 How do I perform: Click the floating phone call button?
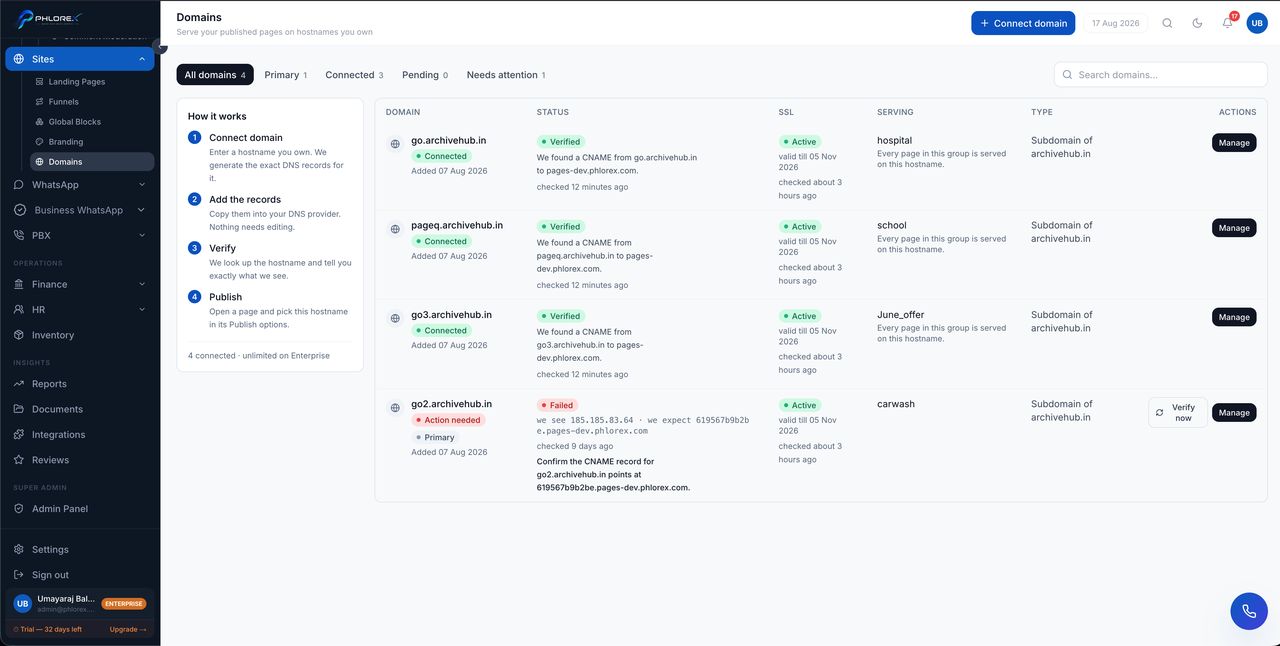pyautogui.click(x=1249, y=611)
